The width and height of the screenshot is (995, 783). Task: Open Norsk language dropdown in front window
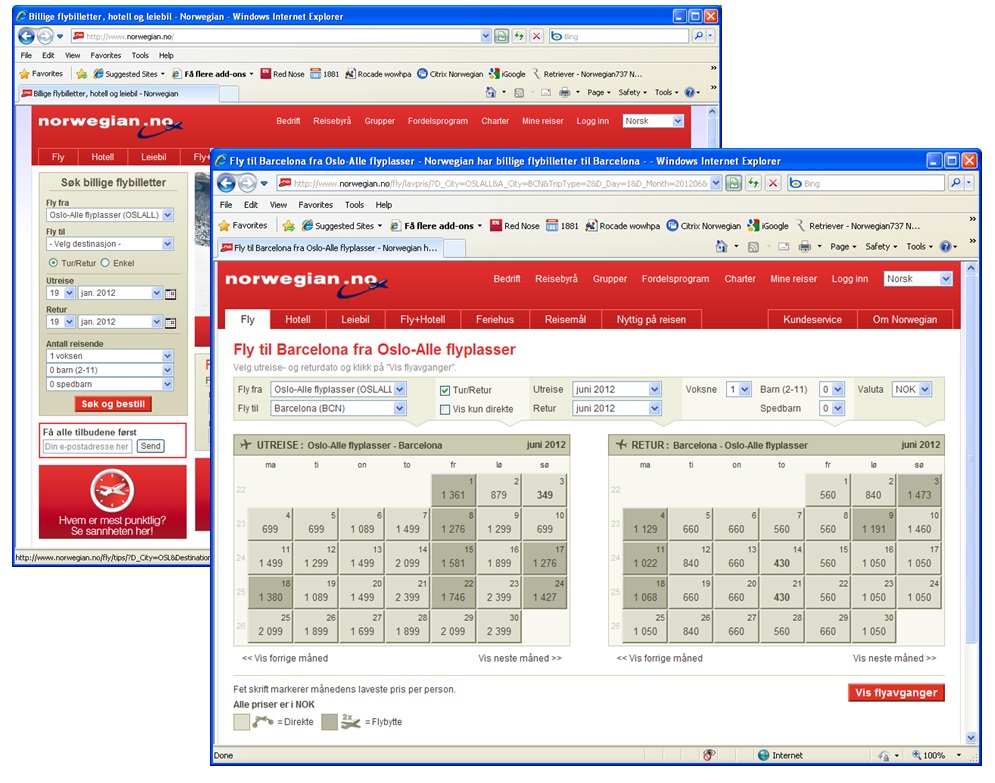coord(918,279)
